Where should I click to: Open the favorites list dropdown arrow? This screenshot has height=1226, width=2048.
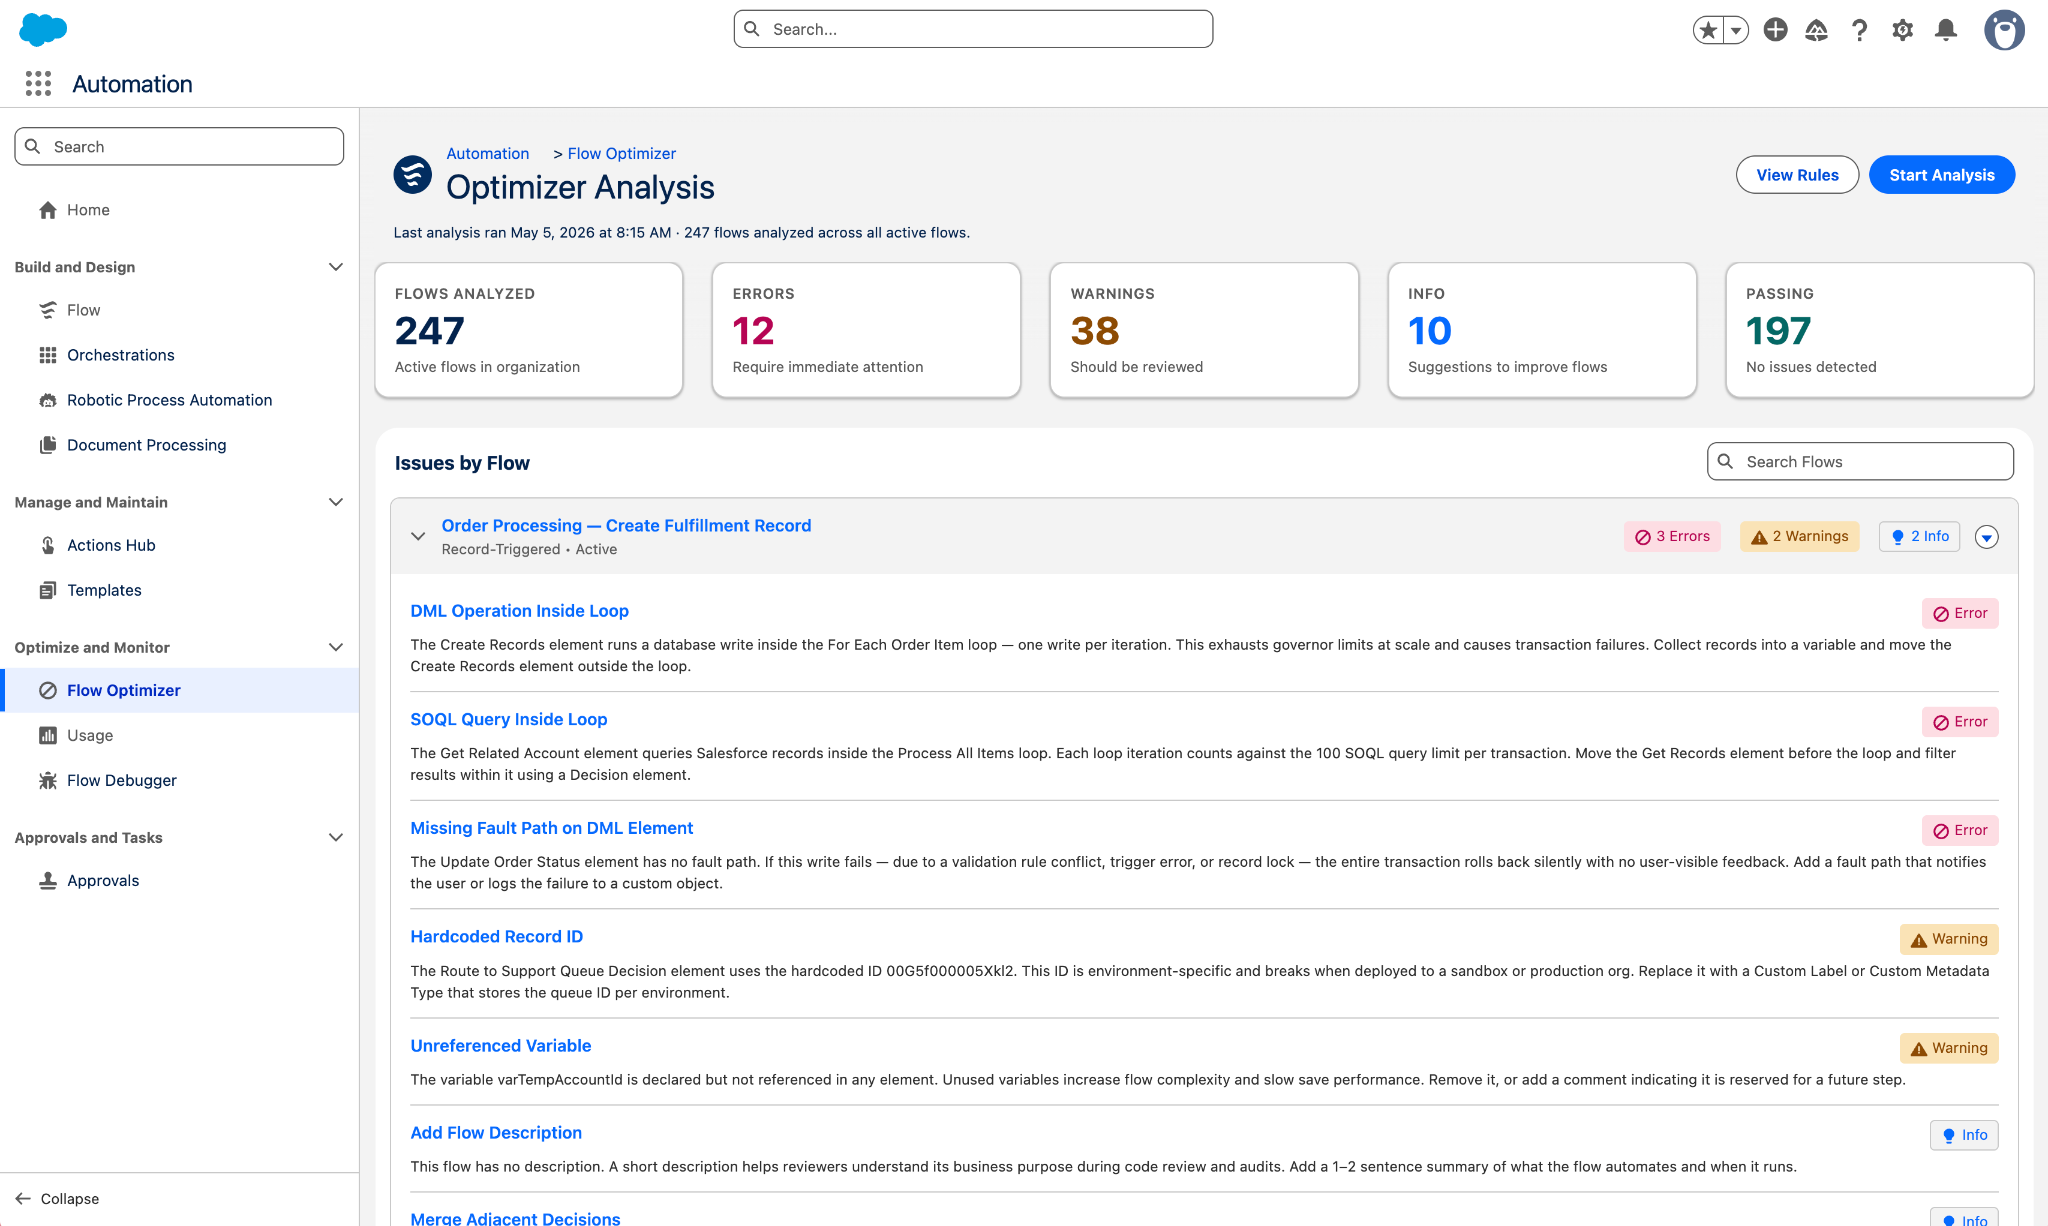click(1737, 30)
